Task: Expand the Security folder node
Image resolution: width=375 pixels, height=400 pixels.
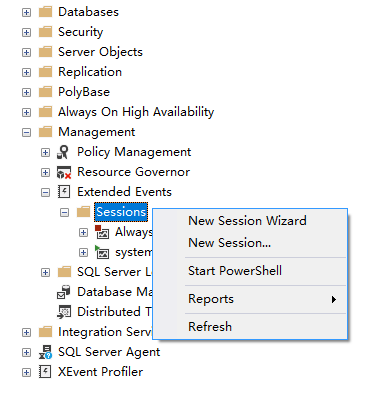Action: tap(26, 32)
